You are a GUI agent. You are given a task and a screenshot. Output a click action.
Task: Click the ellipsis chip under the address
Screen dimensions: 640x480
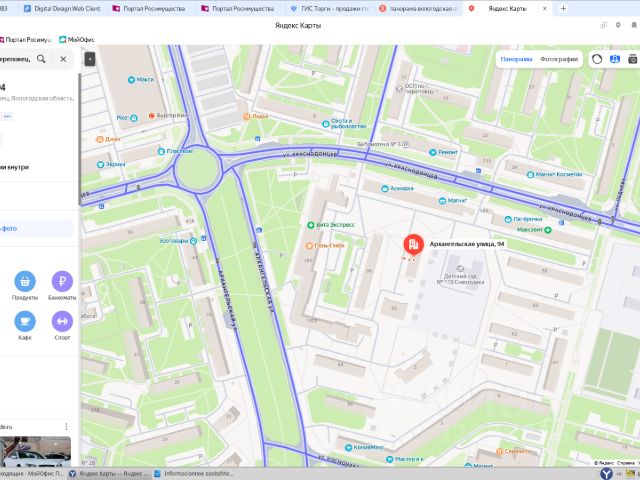7,116
